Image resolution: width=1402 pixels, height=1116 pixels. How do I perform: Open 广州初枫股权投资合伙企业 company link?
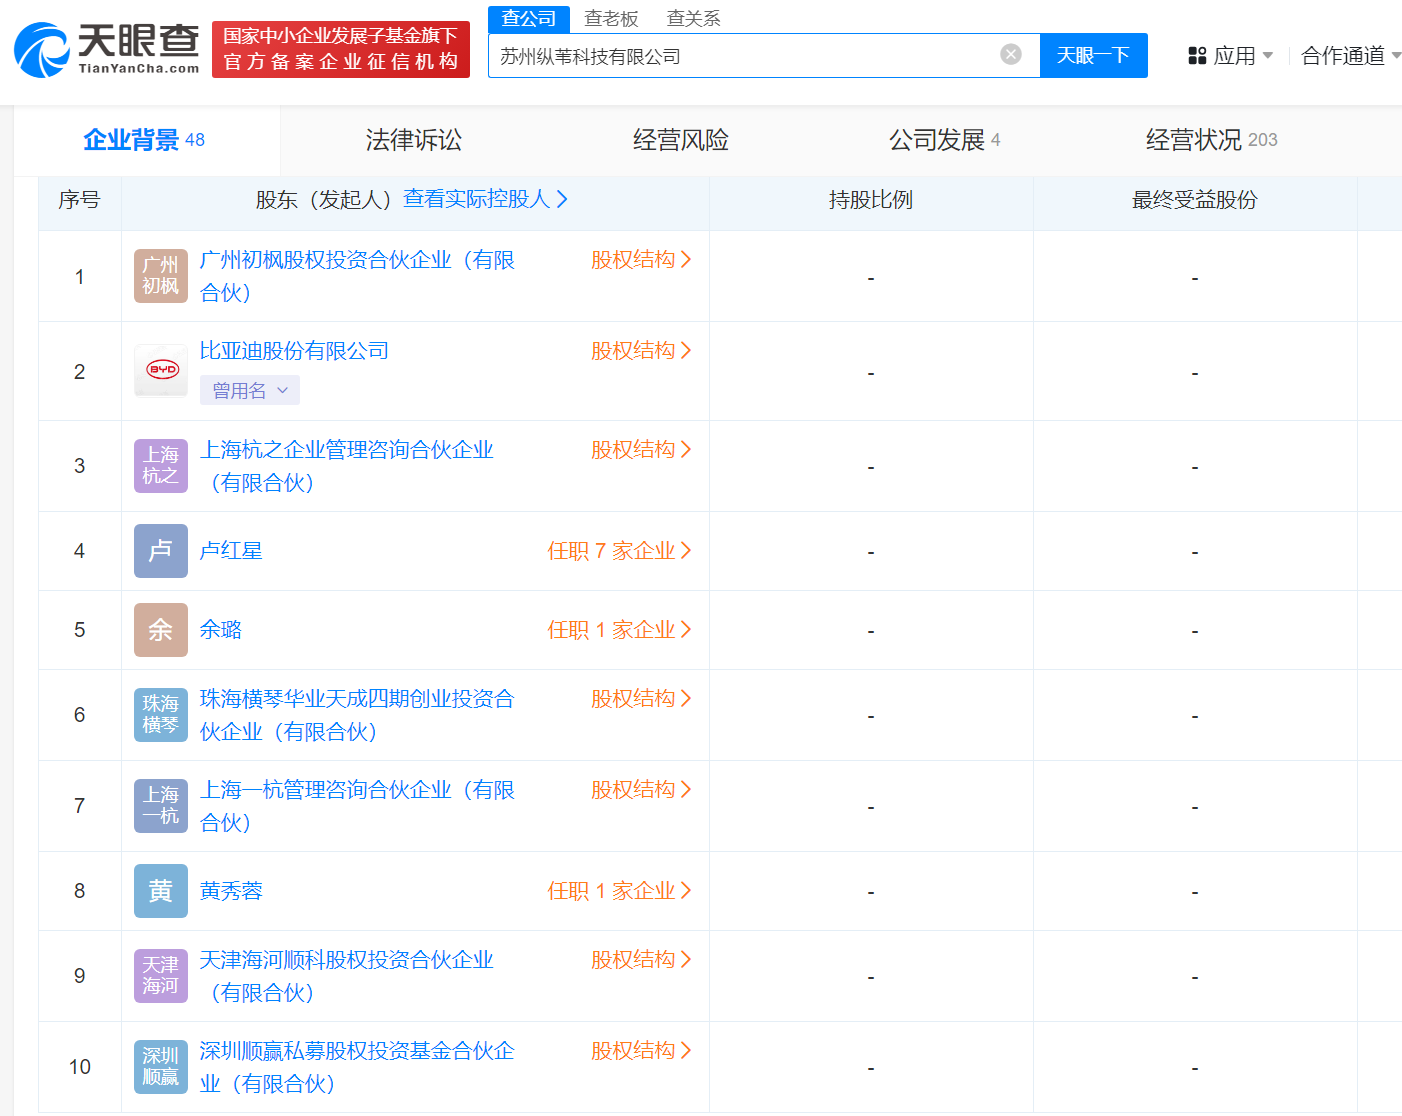357,276
